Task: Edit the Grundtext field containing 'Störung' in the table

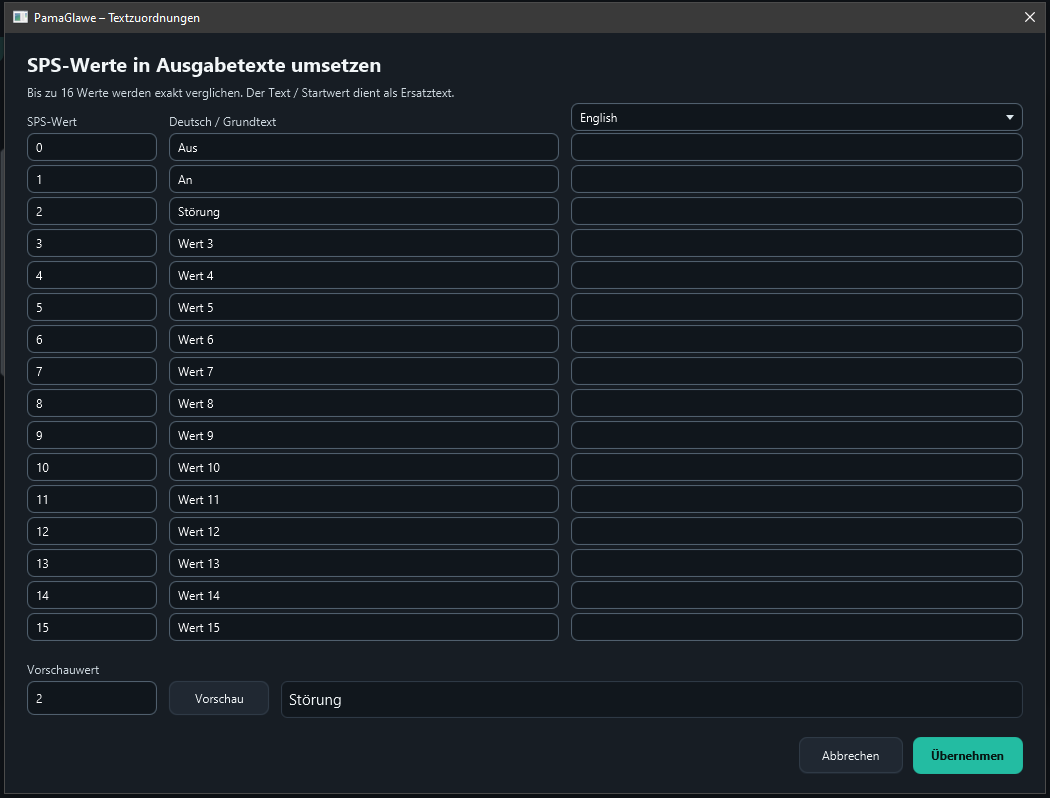Action: 364,212
